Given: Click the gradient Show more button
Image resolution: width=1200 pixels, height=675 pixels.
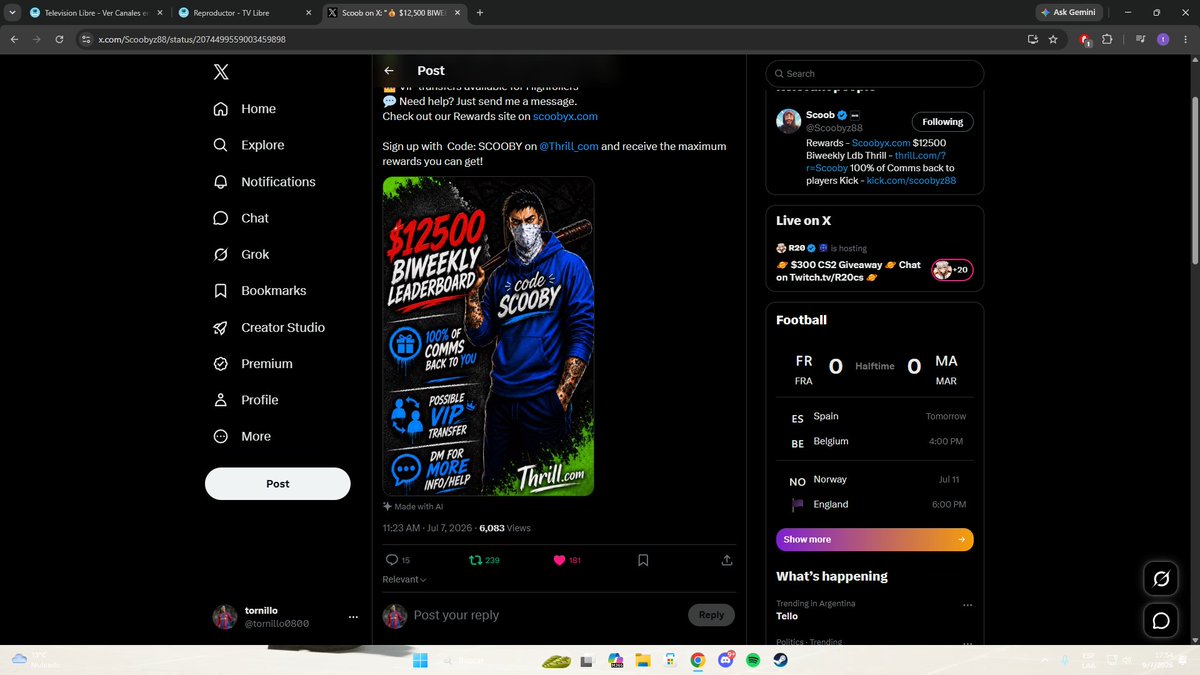Looking at the screenshot, I should 875,540.
